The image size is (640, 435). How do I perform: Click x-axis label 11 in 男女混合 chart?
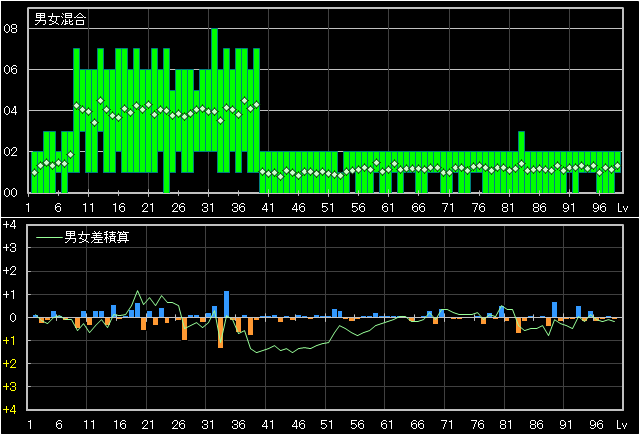(x=88, y=208)
